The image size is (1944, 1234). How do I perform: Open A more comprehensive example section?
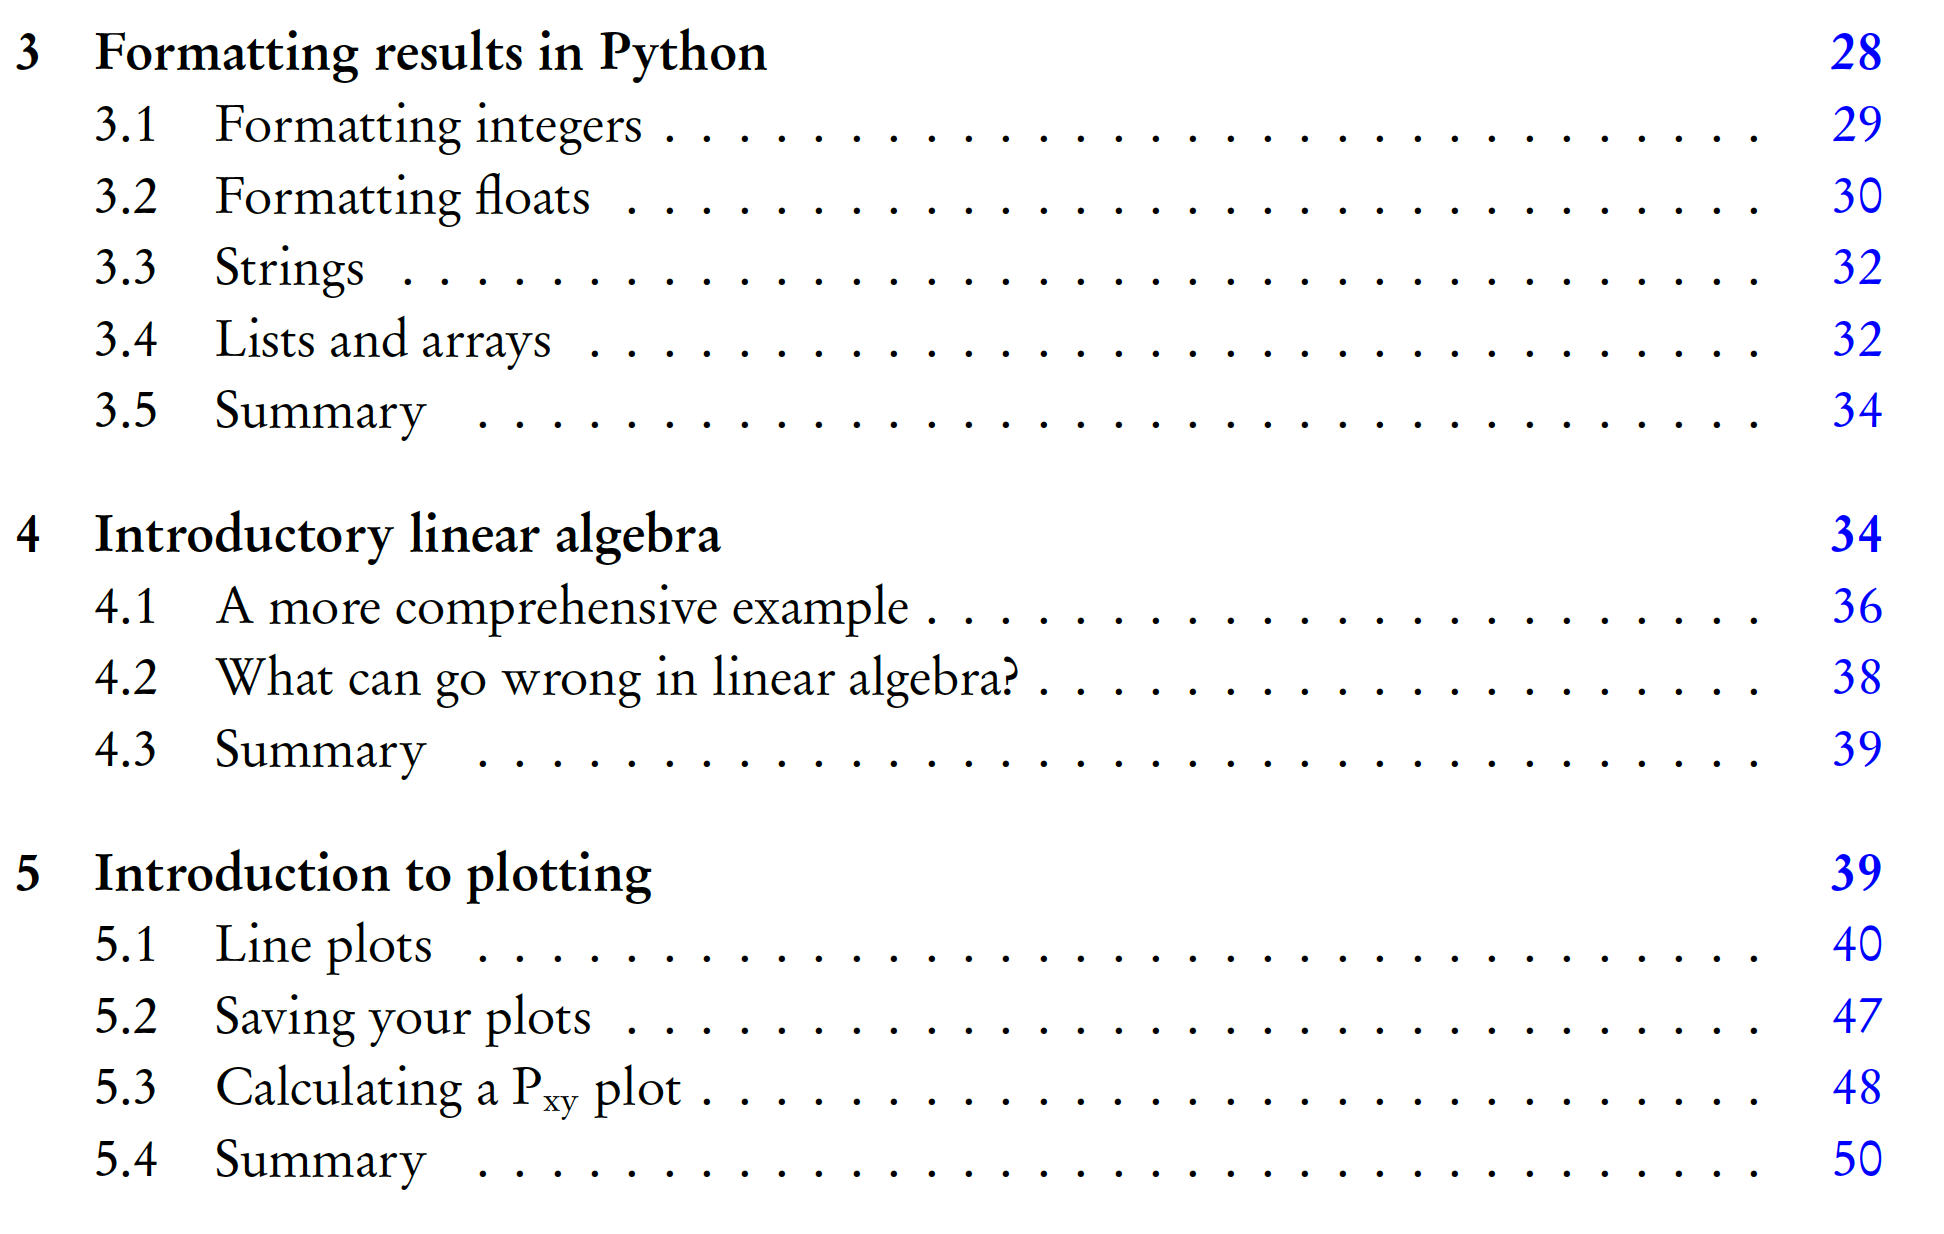point(561,607)
